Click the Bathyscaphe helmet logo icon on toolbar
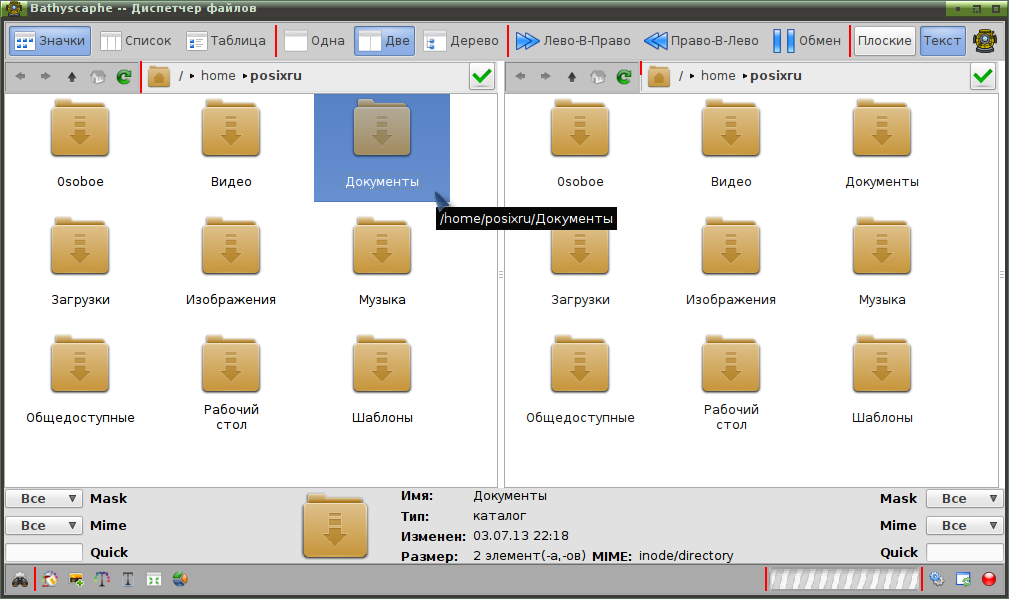The height and width of the screenshot is (599, 1009). (x=985, y=41)
